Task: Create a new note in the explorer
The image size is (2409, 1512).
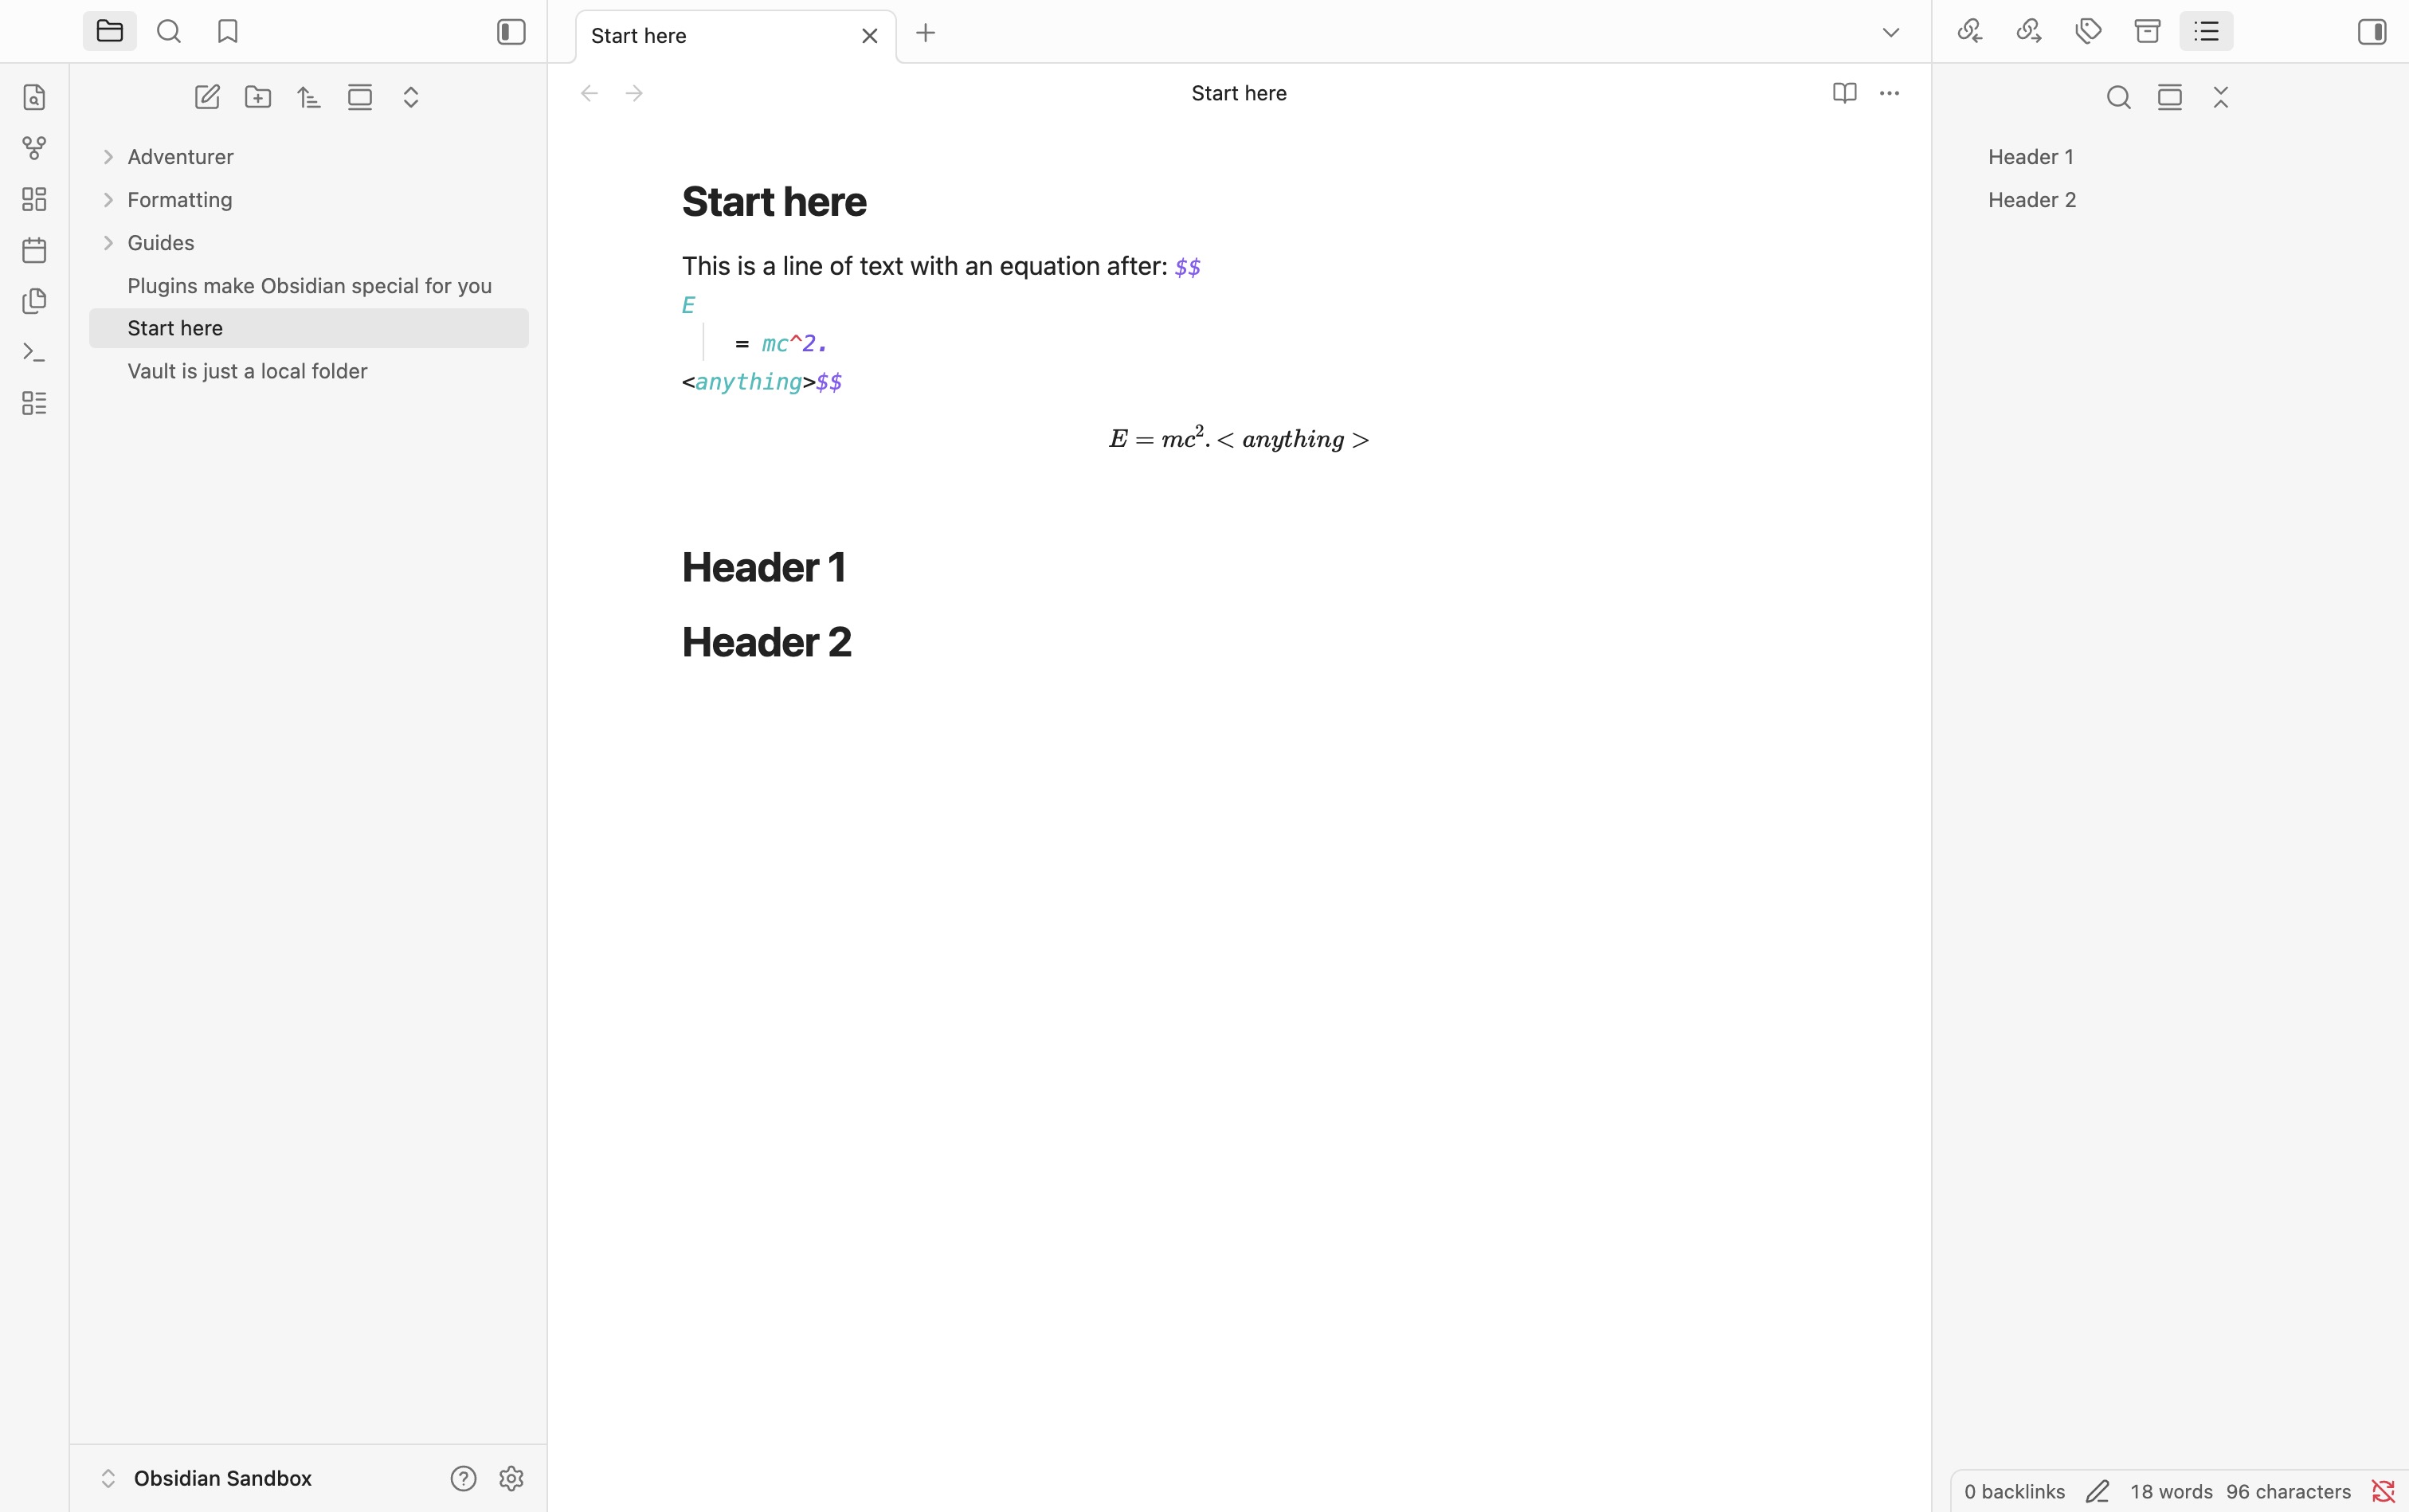Action: click(207, 97)
